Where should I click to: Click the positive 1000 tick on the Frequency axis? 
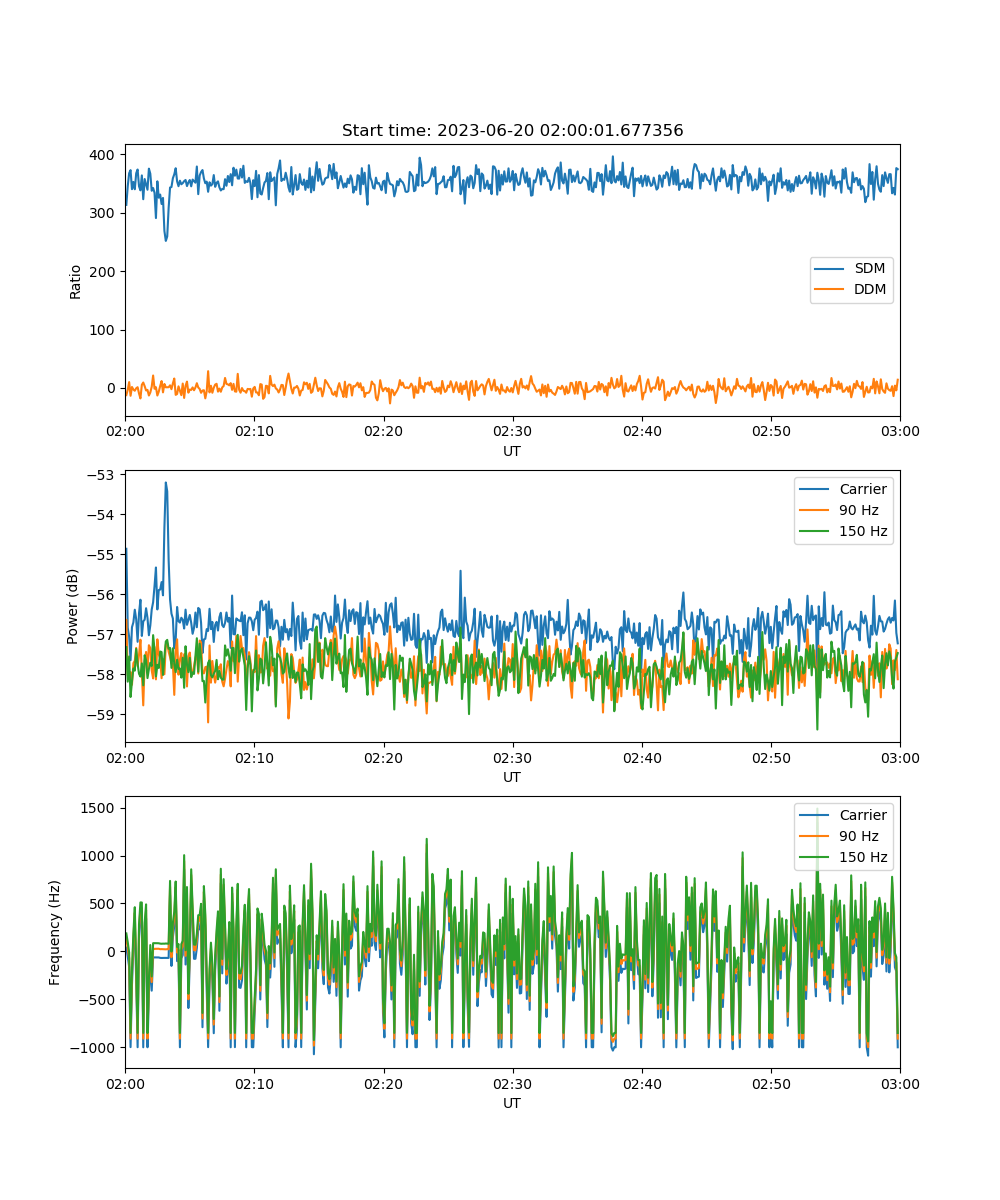pos(100,856)
